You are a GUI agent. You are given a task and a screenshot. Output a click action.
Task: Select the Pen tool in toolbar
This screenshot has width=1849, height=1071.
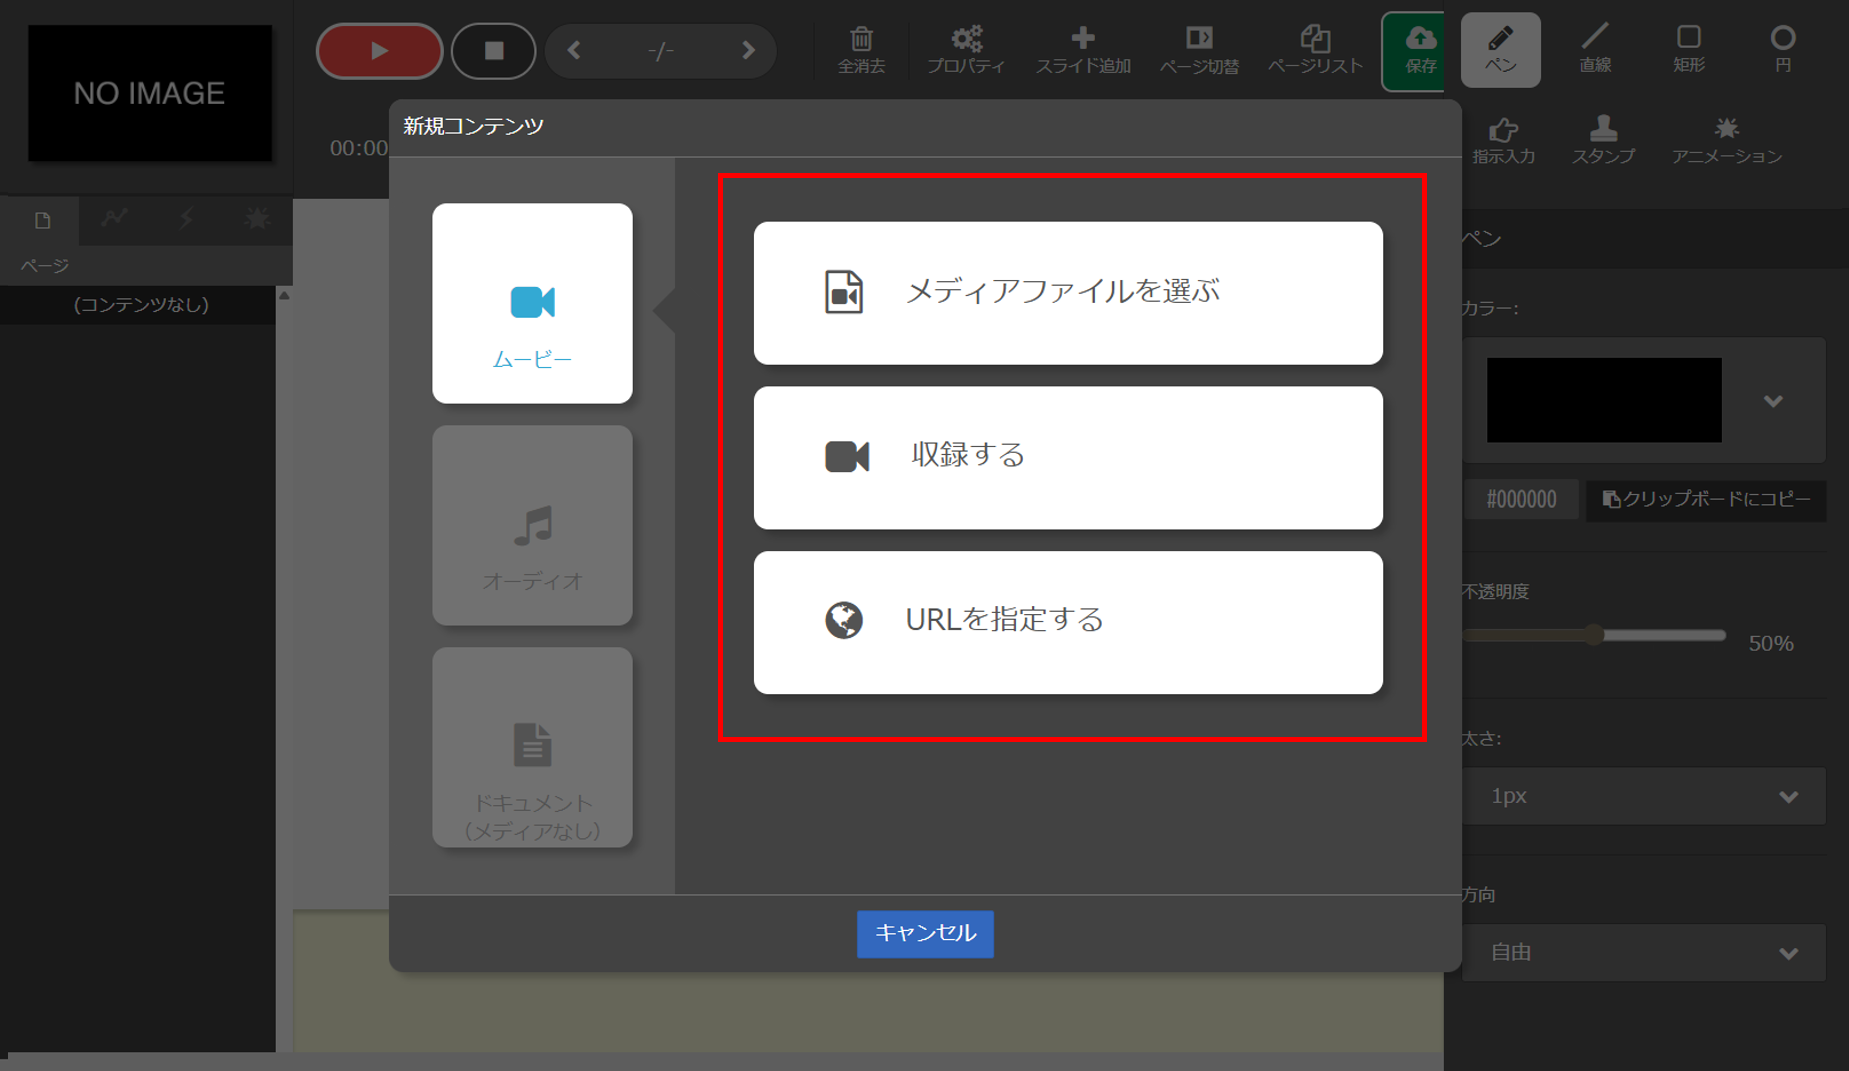pos(1499,49)
